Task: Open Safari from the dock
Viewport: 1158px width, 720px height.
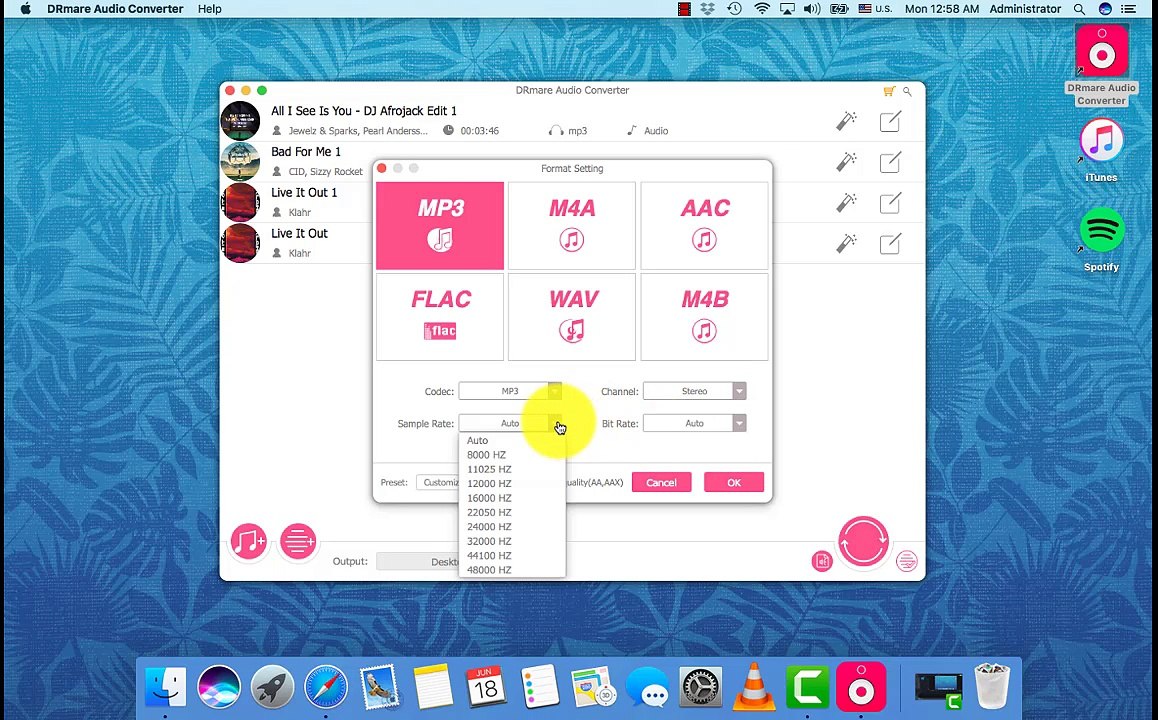Action: pyautogui.click(x=326, y=687)
